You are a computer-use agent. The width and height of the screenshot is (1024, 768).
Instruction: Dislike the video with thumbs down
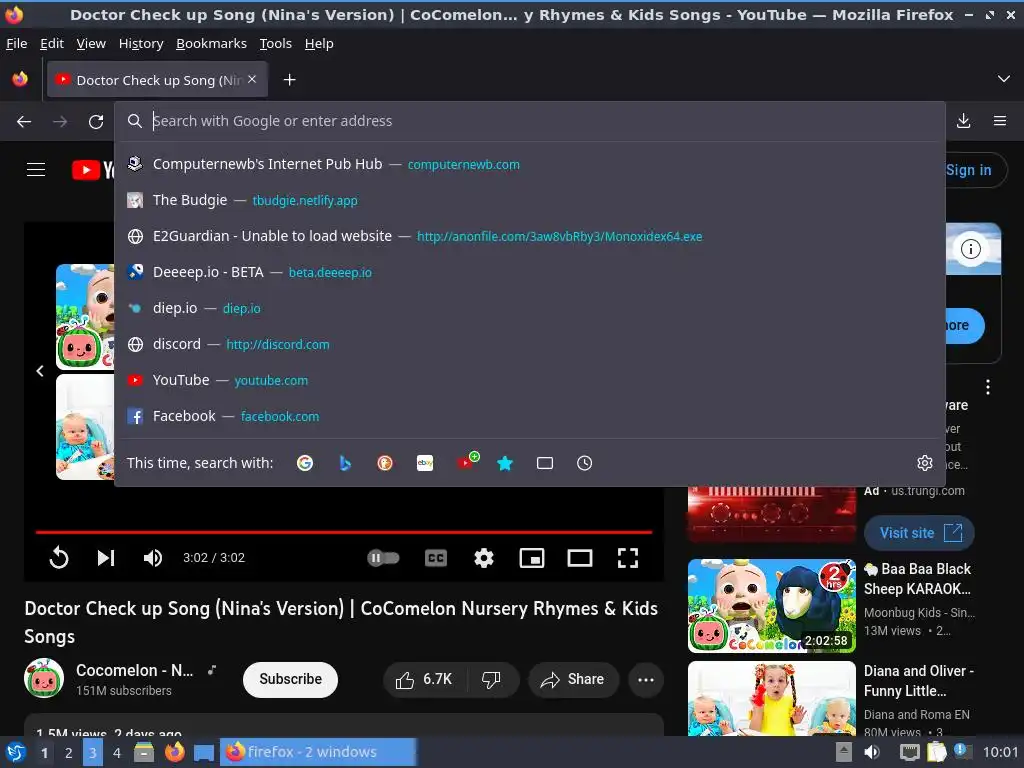click(491, 680)
